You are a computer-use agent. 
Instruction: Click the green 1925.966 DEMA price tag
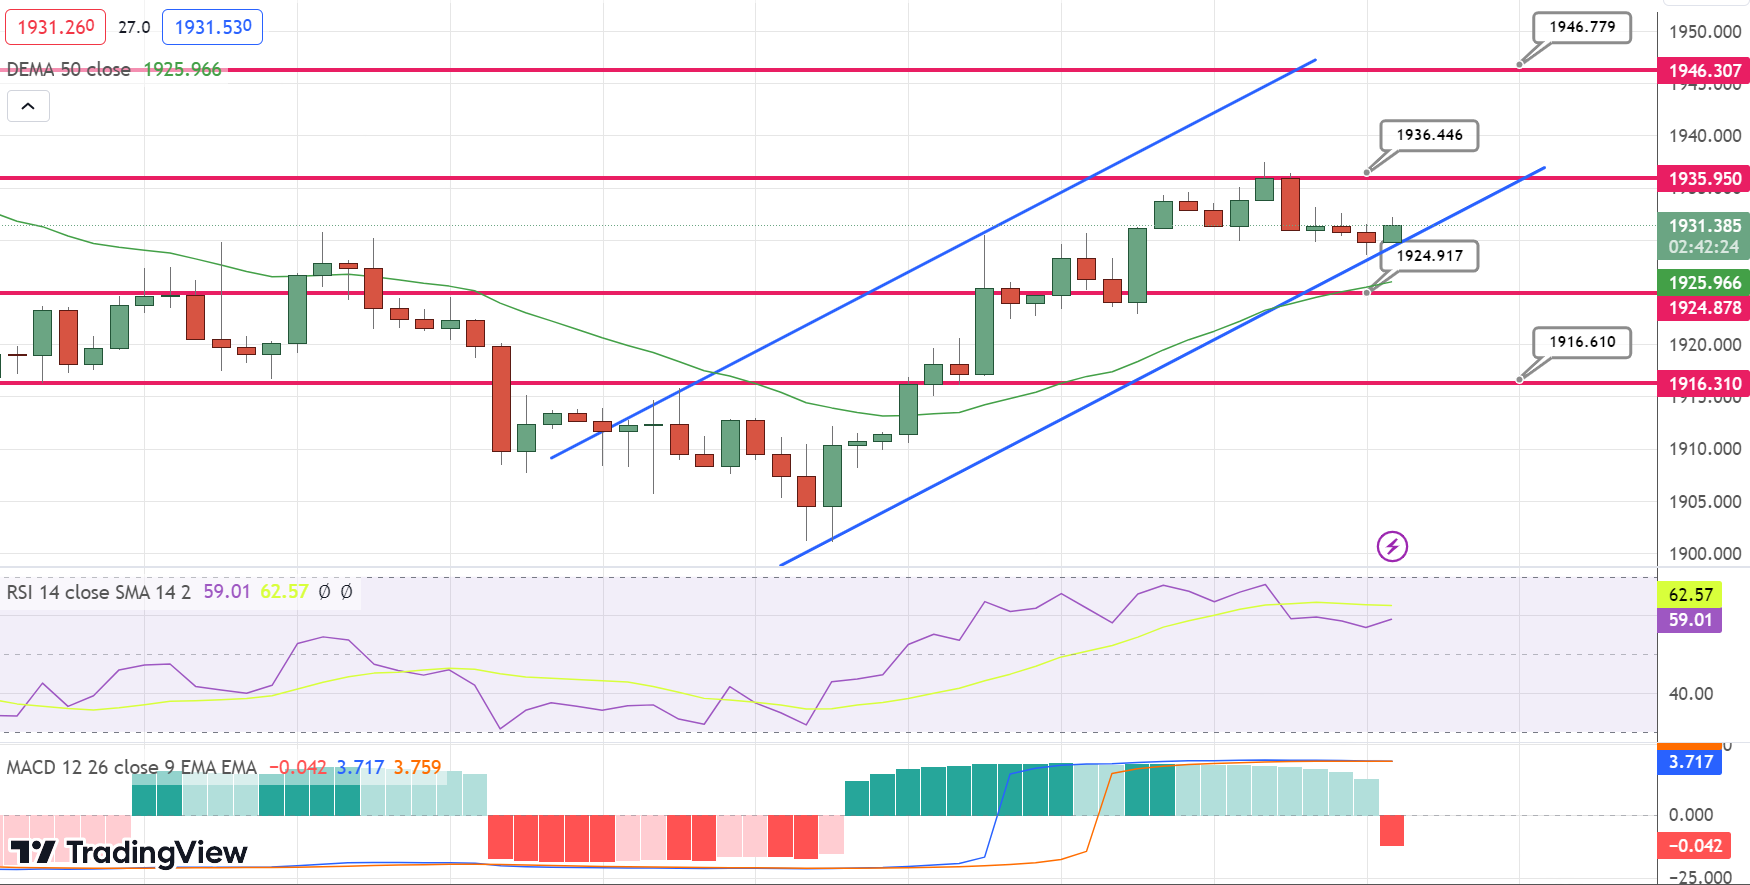[x=1704, y=283]
